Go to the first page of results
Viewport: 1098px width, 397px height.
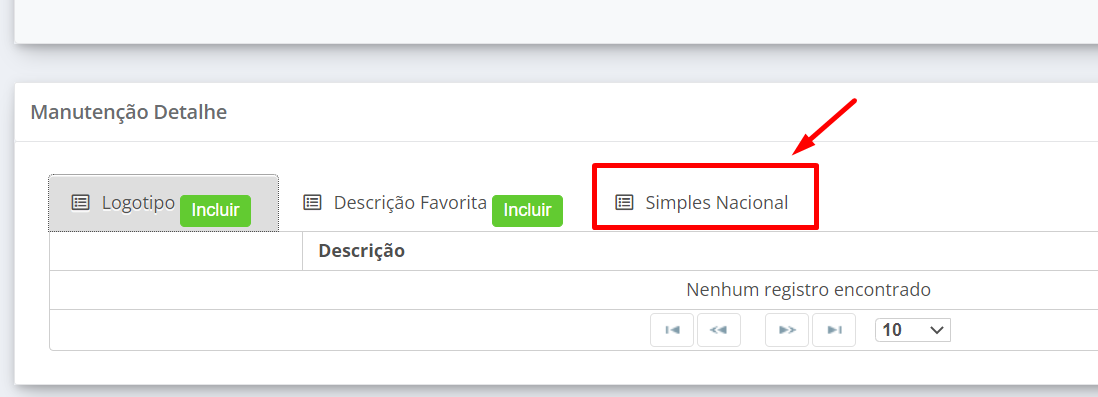(672, 330)
